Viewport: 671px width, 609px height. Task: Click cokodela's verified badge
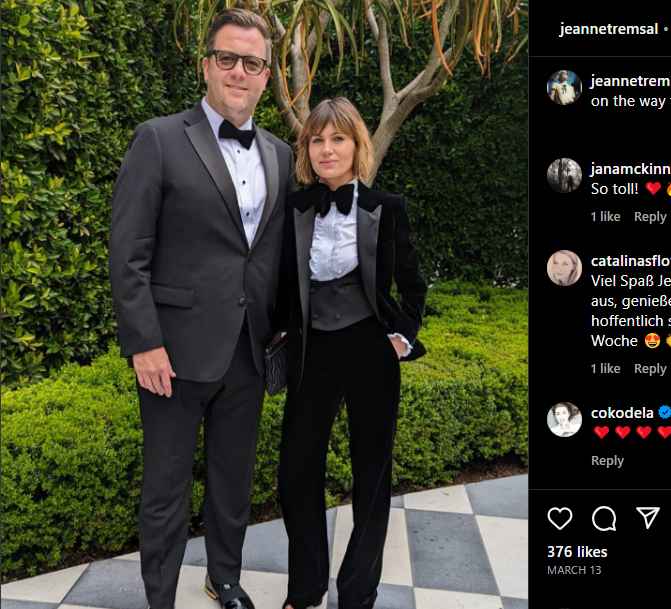pyautogui.click(x=665, y=412)
